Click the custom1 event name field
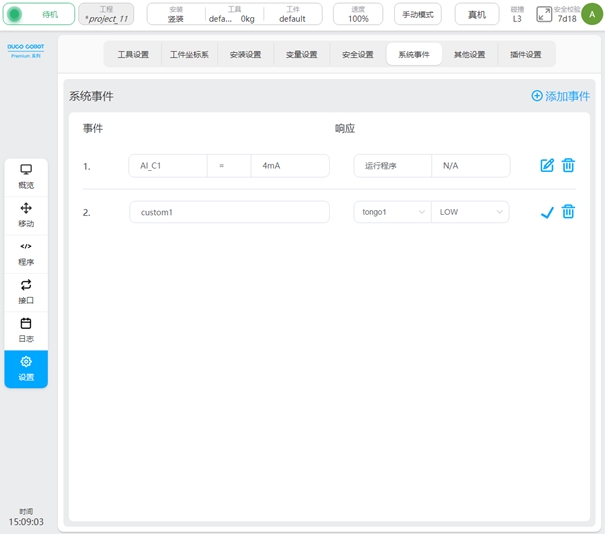Image resolution: width=605 pixels, height=534 pixels. (229, 212)
